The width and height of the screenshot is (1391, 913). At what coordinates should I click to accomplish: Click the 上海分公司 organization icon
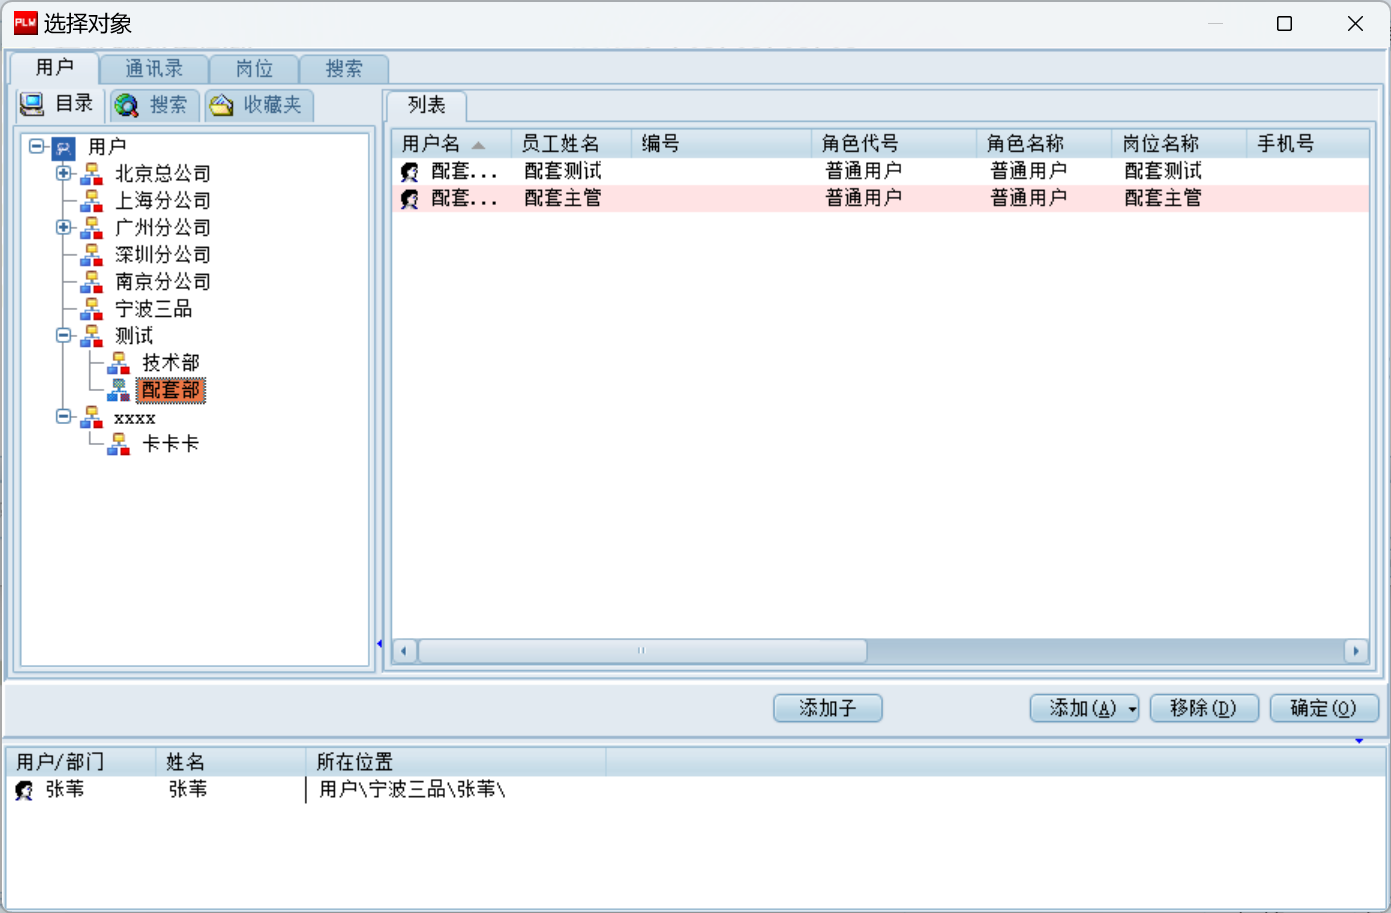(x=91, y=201)
